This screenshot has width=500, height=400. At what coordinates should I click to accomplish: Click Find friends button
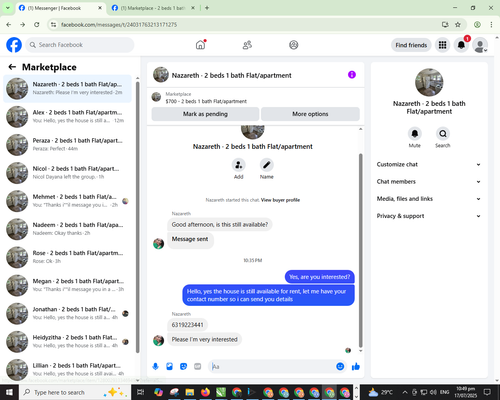click(x=411, y=45)
